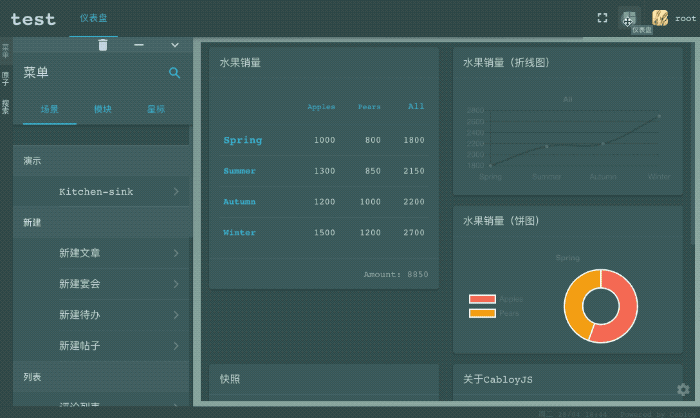
Task: Click the 演示 group header
Action: click(x=101, y=161)
